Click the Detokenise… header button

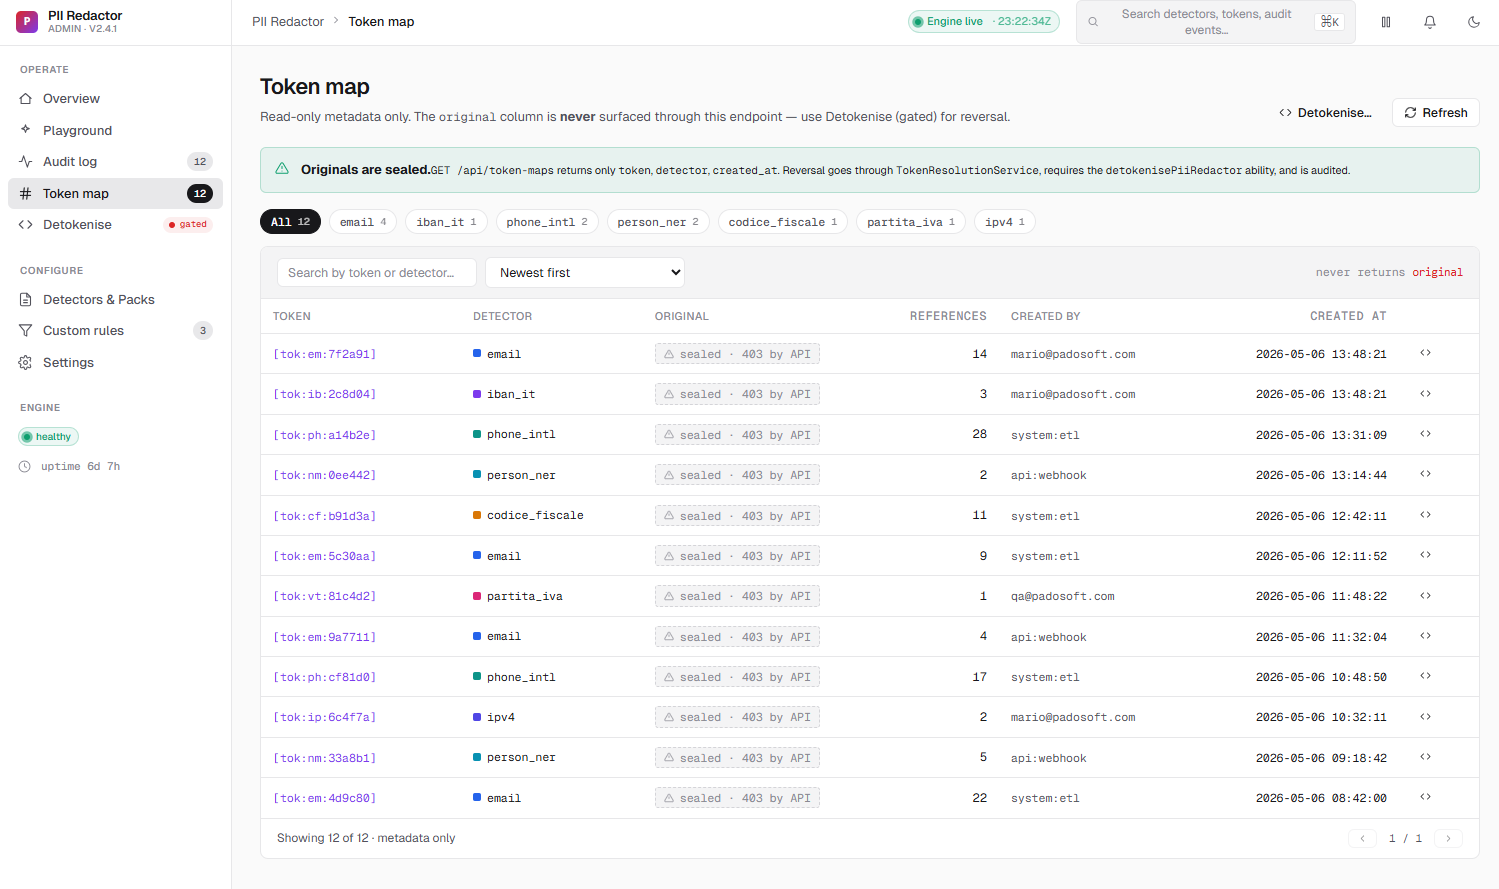tap(1325, 113)
